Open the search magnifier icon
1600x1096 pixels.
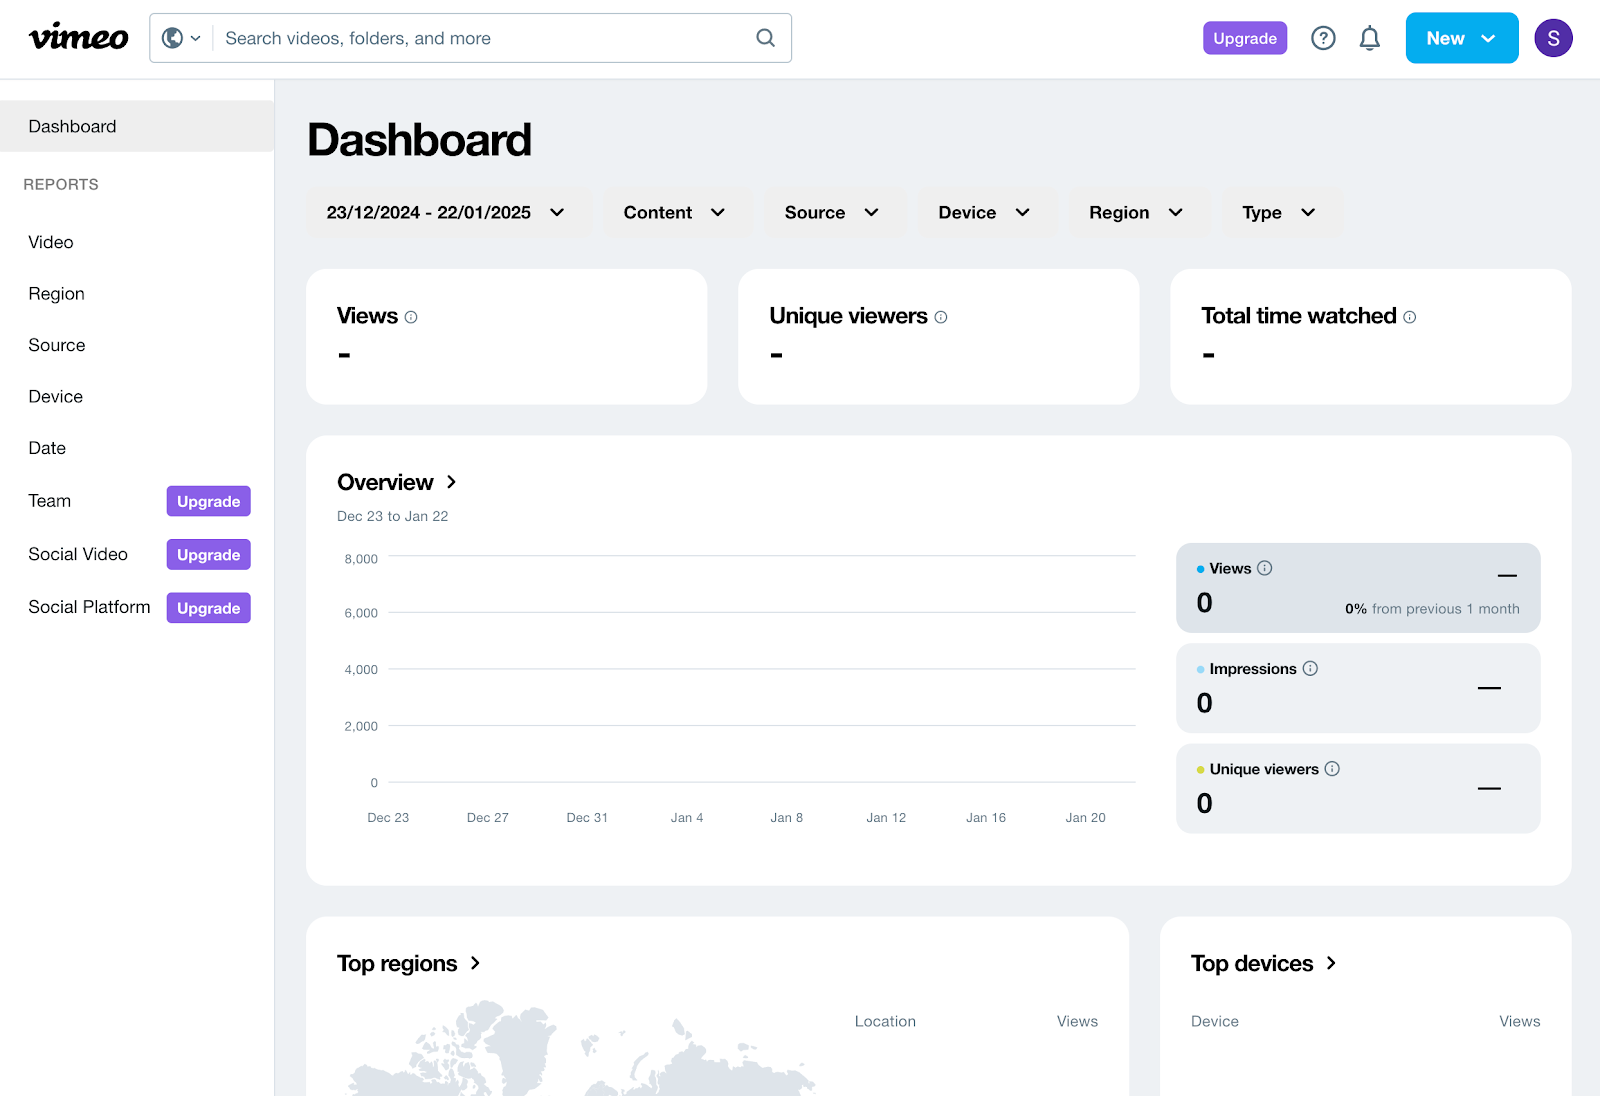[x=765, y=38]
